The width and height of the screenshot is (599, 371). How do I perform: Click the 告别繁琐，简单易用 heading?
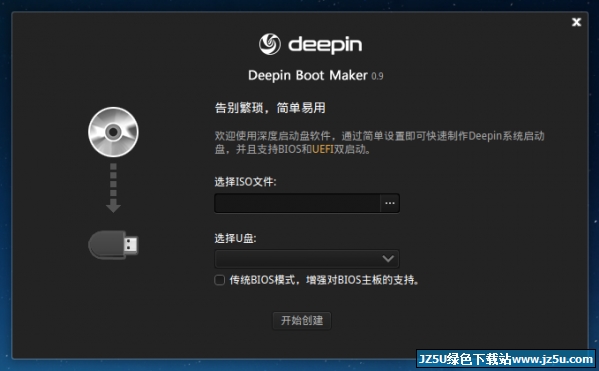point(270,108)
